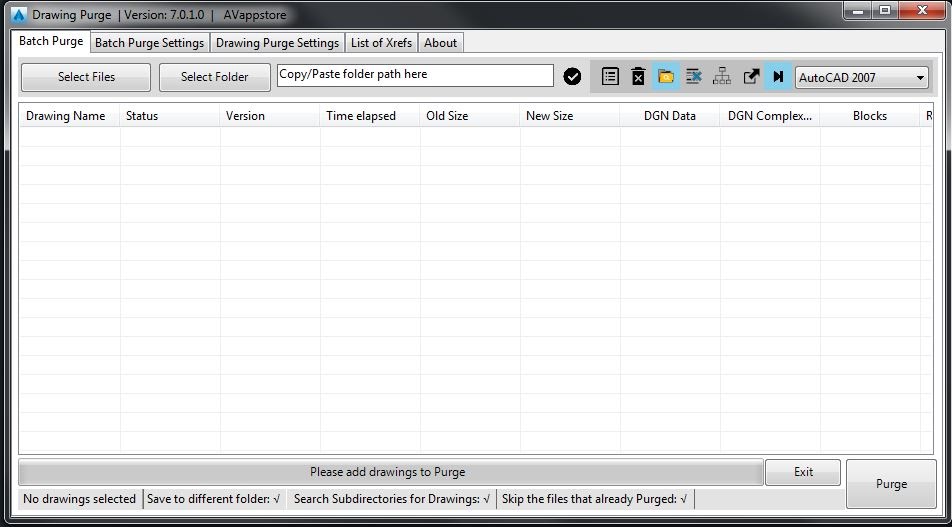
Task: Click the Blocks column header
Action: click(x=869, y=115)
